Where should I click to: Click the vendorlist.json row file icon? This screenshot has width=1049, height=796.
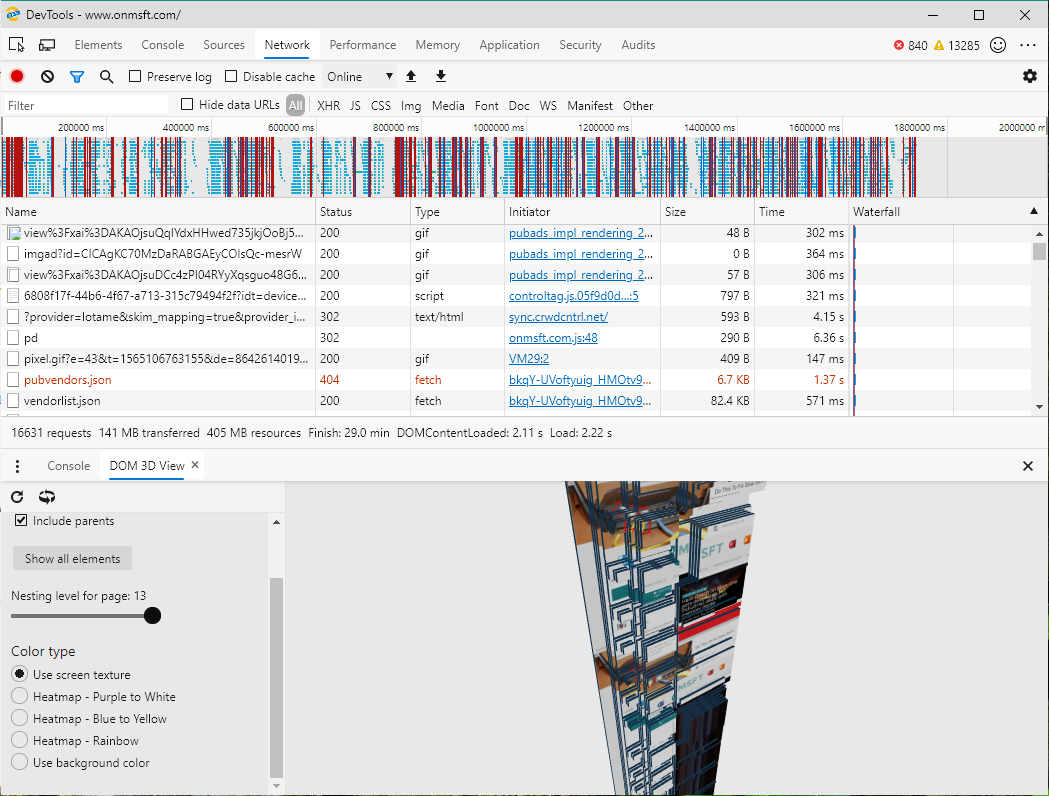[x=13, y=401]
